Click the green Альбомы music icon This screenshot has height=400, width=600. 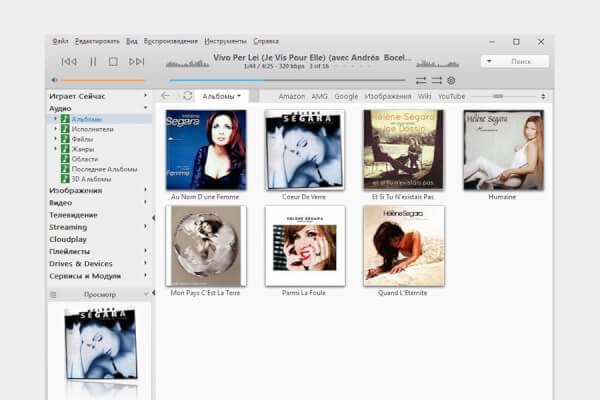click(x=65, y=119)
